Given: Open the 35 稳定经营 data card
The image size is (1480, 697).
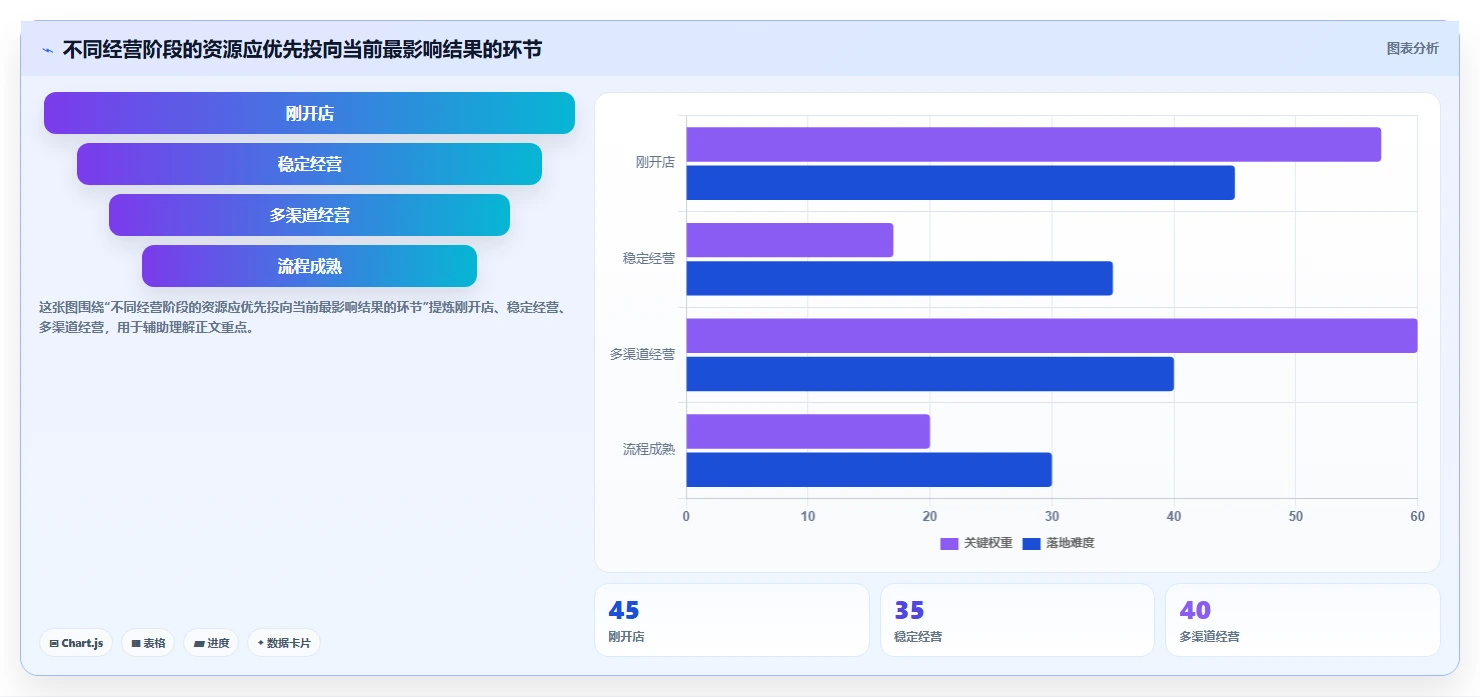Looking at the screenshot, I should [1017, 620].
